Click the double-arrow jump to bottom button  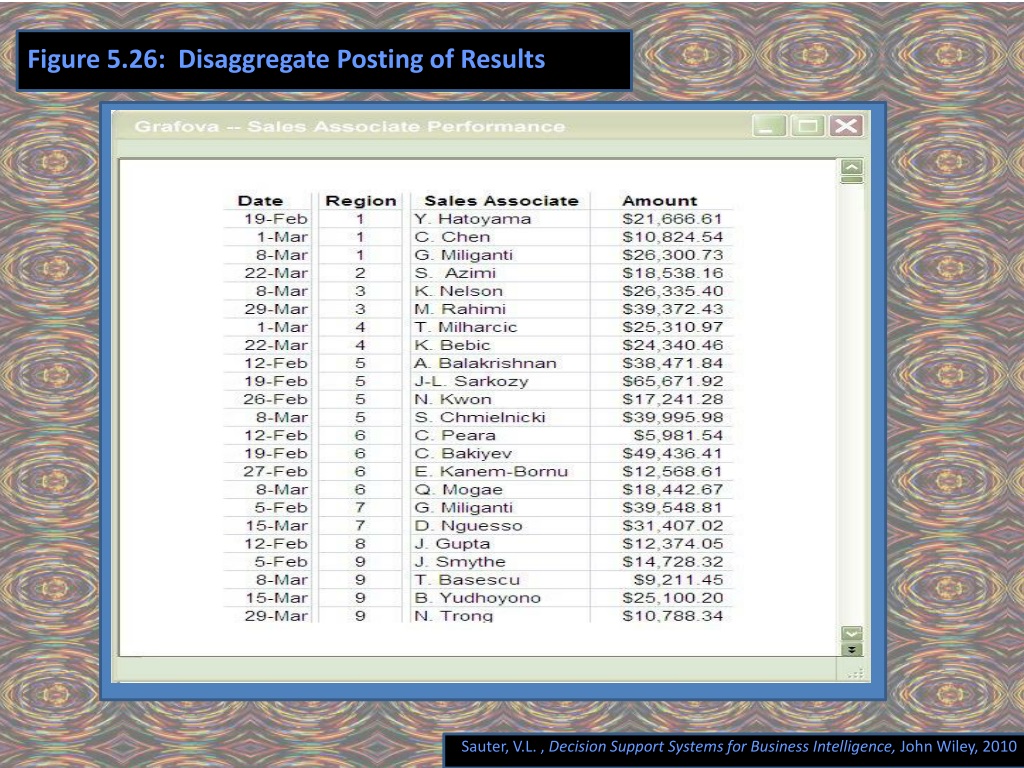[852, 649]
